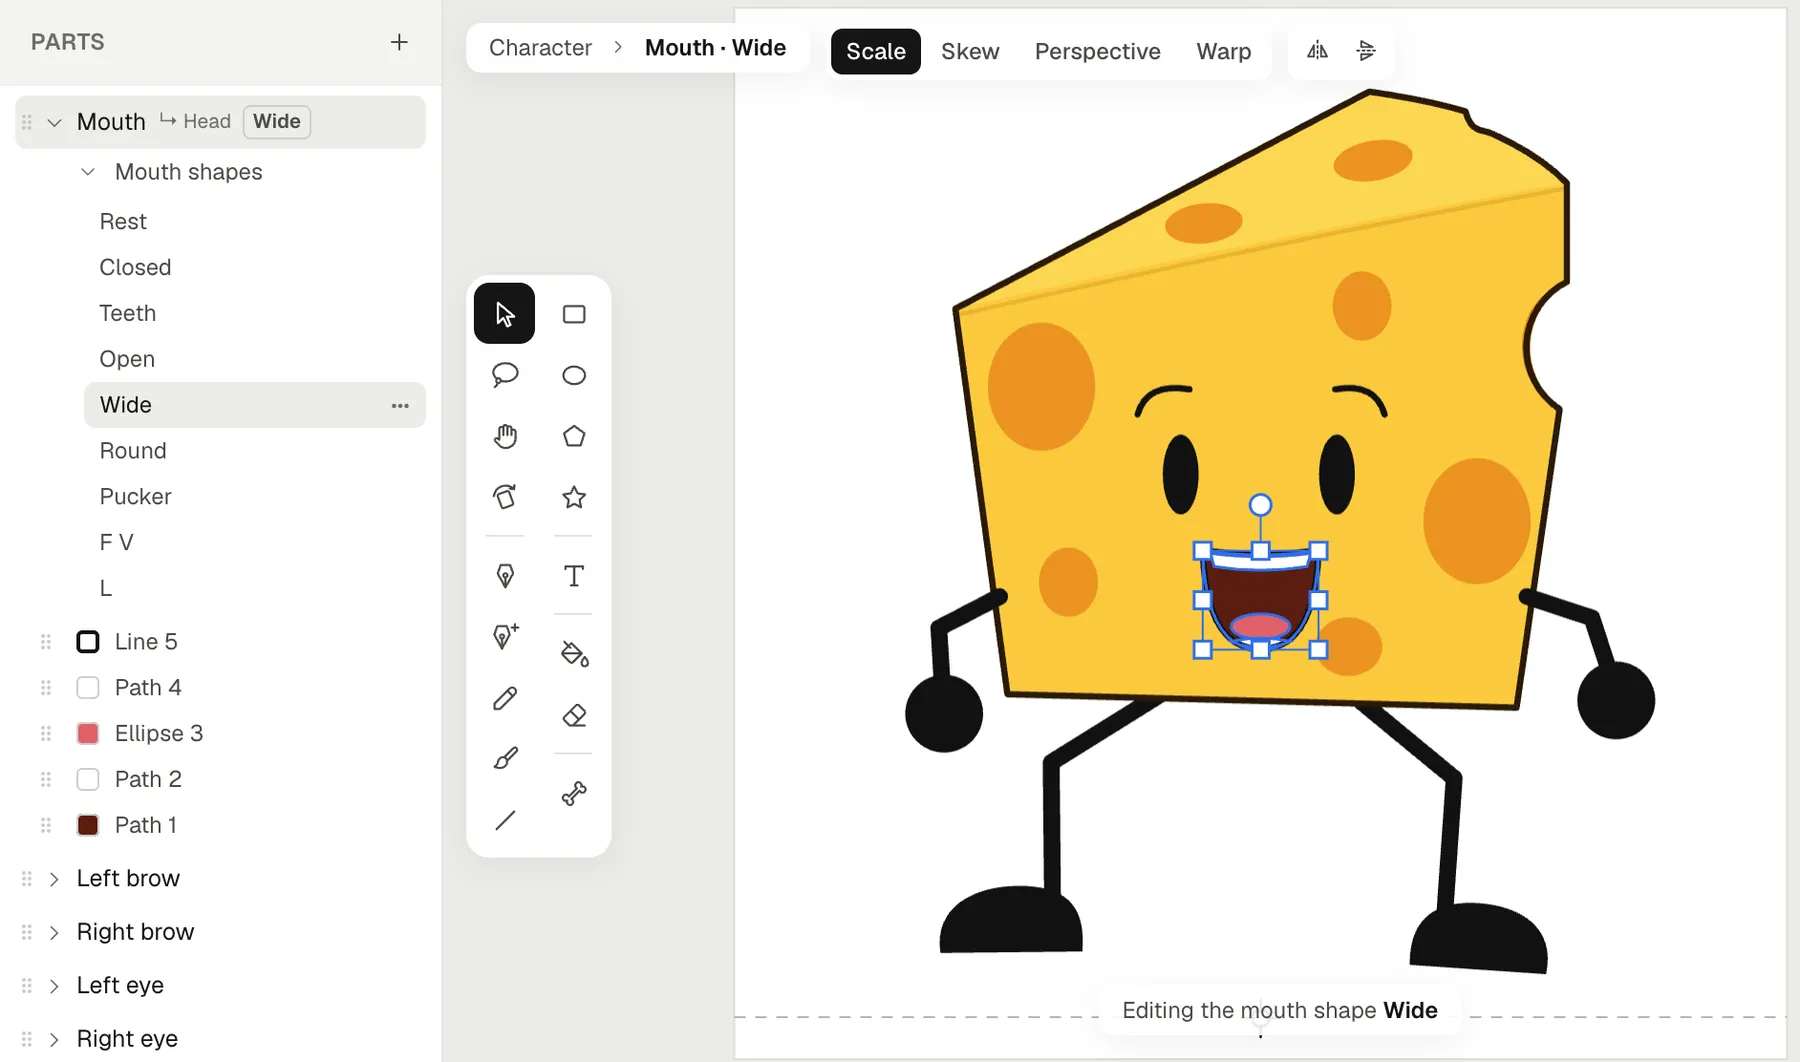Image resolution: width=1800 pixels, height=1062 pixels.
Task: Select the Text tool
Action: click(574, 576)
